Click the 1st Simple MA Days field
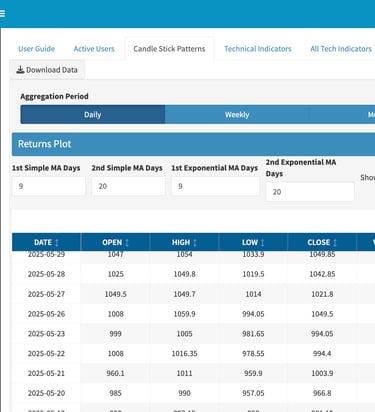Screen dimensions: 375x412 [49, 186]
